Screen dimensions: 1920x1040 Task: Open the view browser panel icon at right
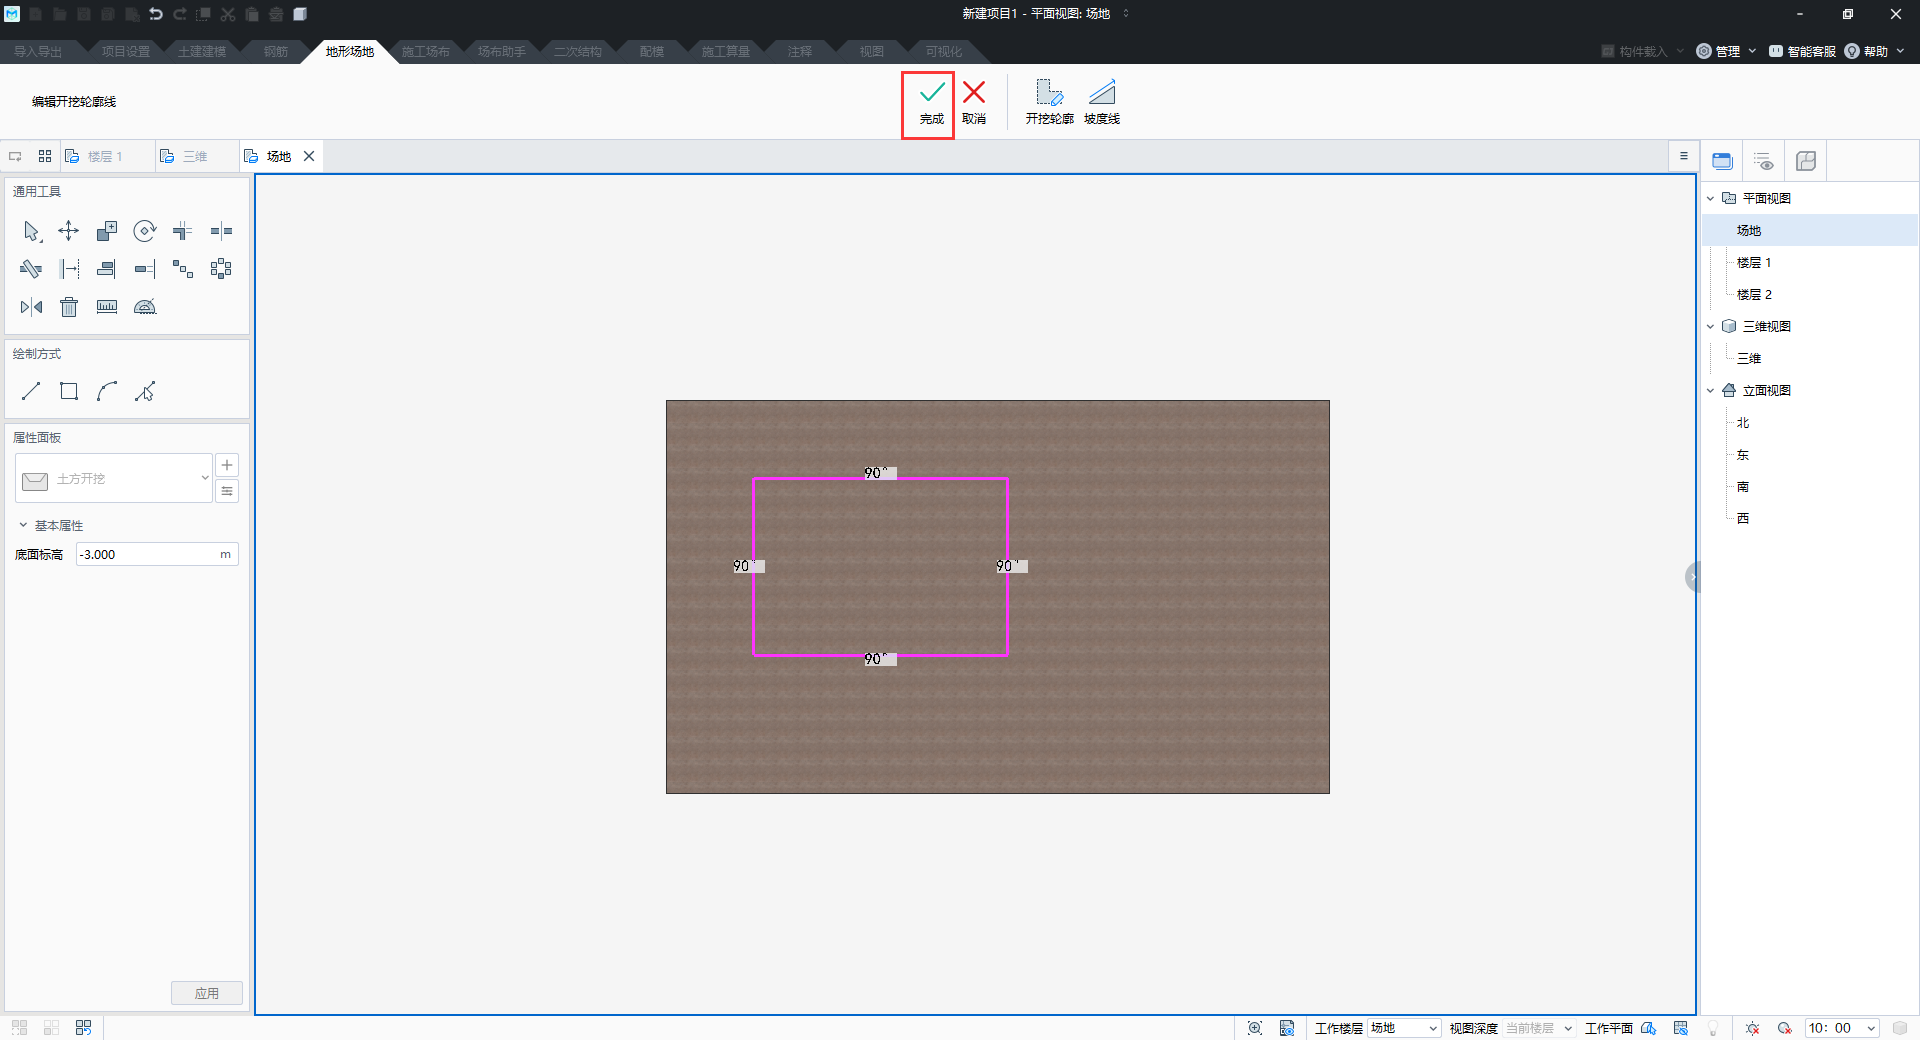point(1722,161)
